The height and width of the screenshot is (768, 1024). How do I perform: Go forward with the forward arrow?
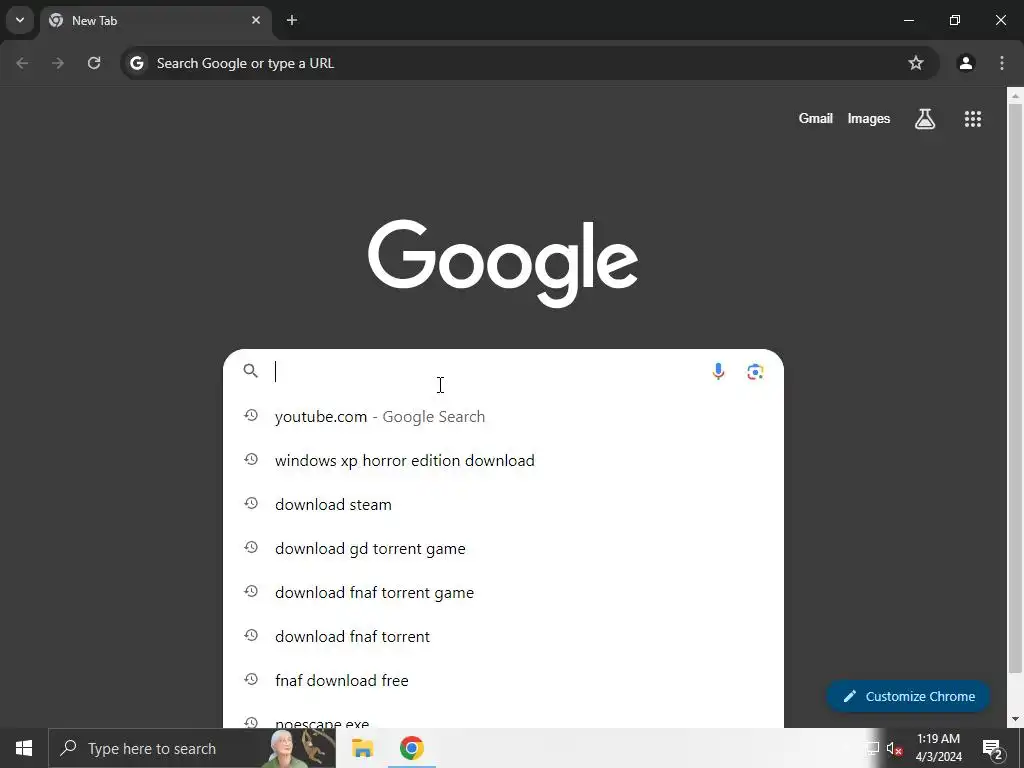(x=58, y=63)
